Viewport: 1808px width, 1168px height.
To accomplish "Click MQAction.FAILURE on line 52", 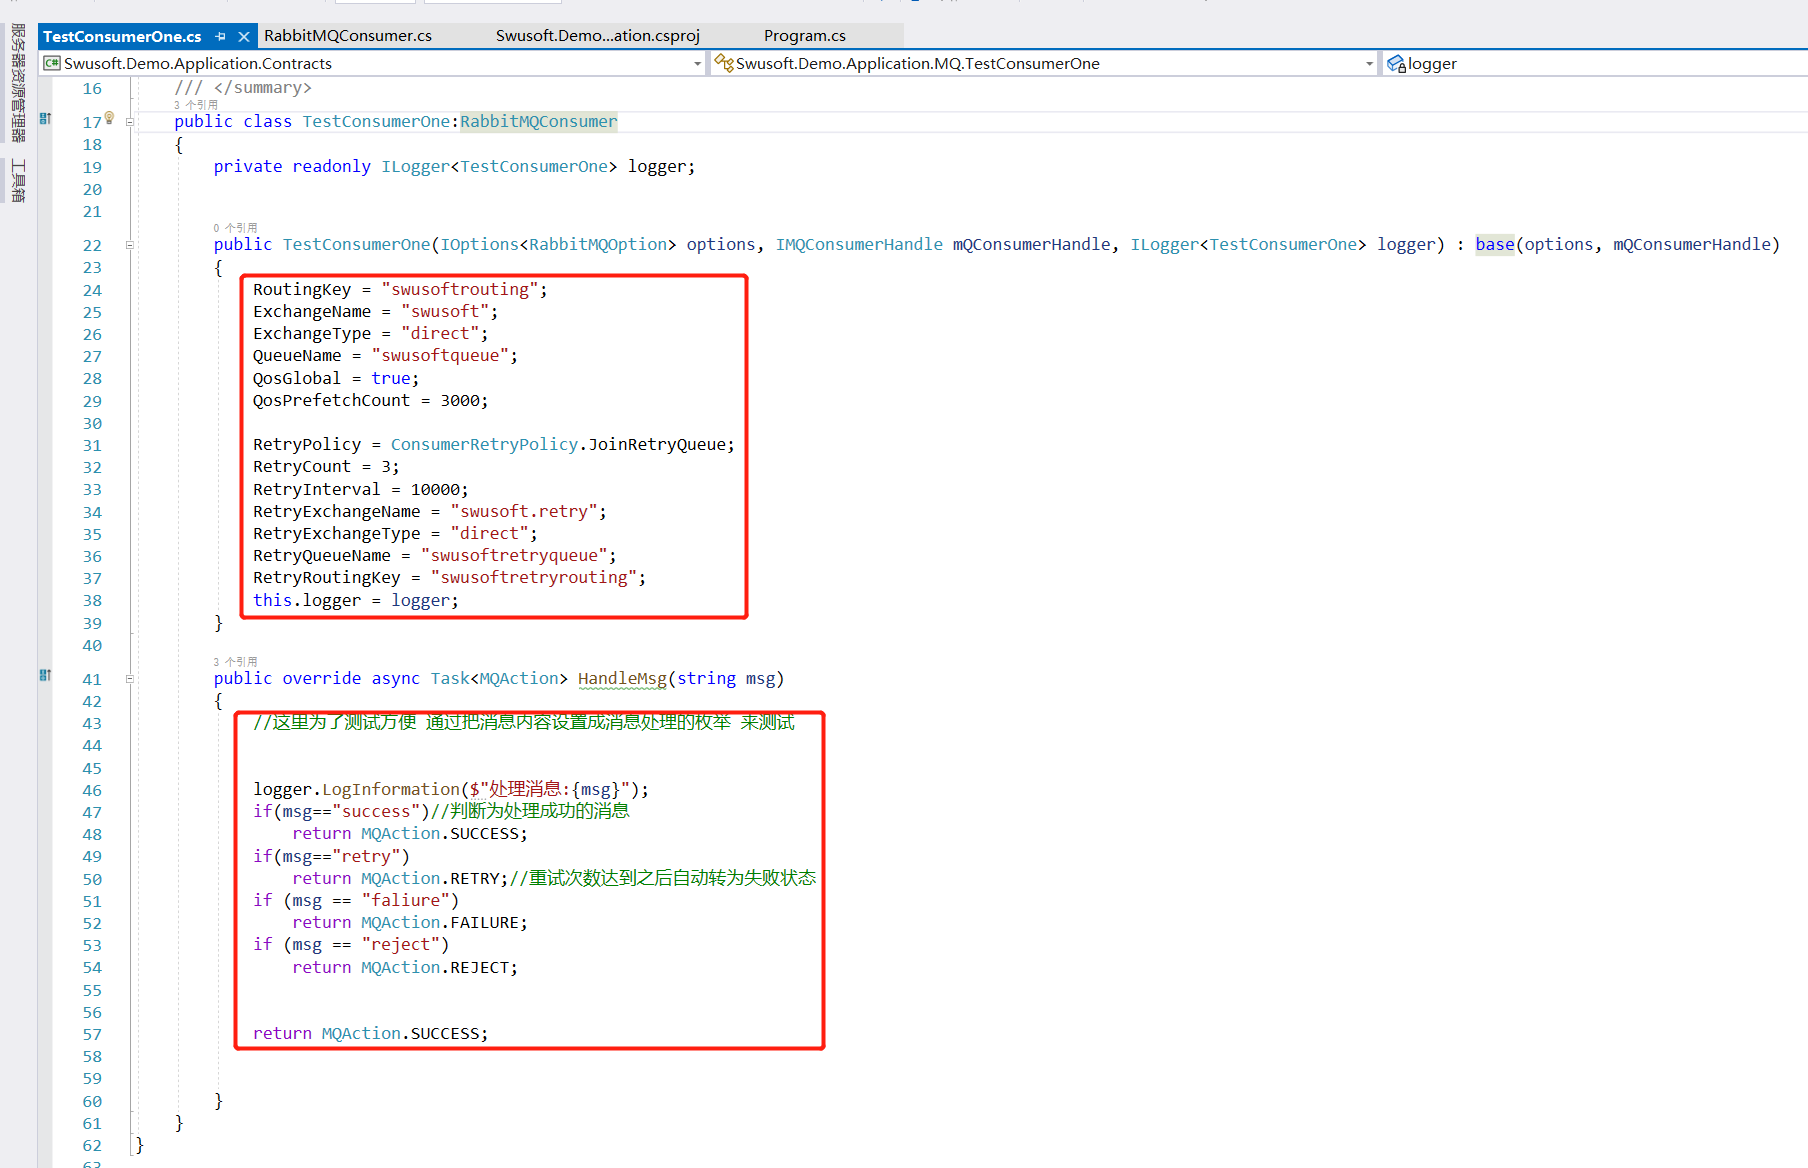I will 440,922.
